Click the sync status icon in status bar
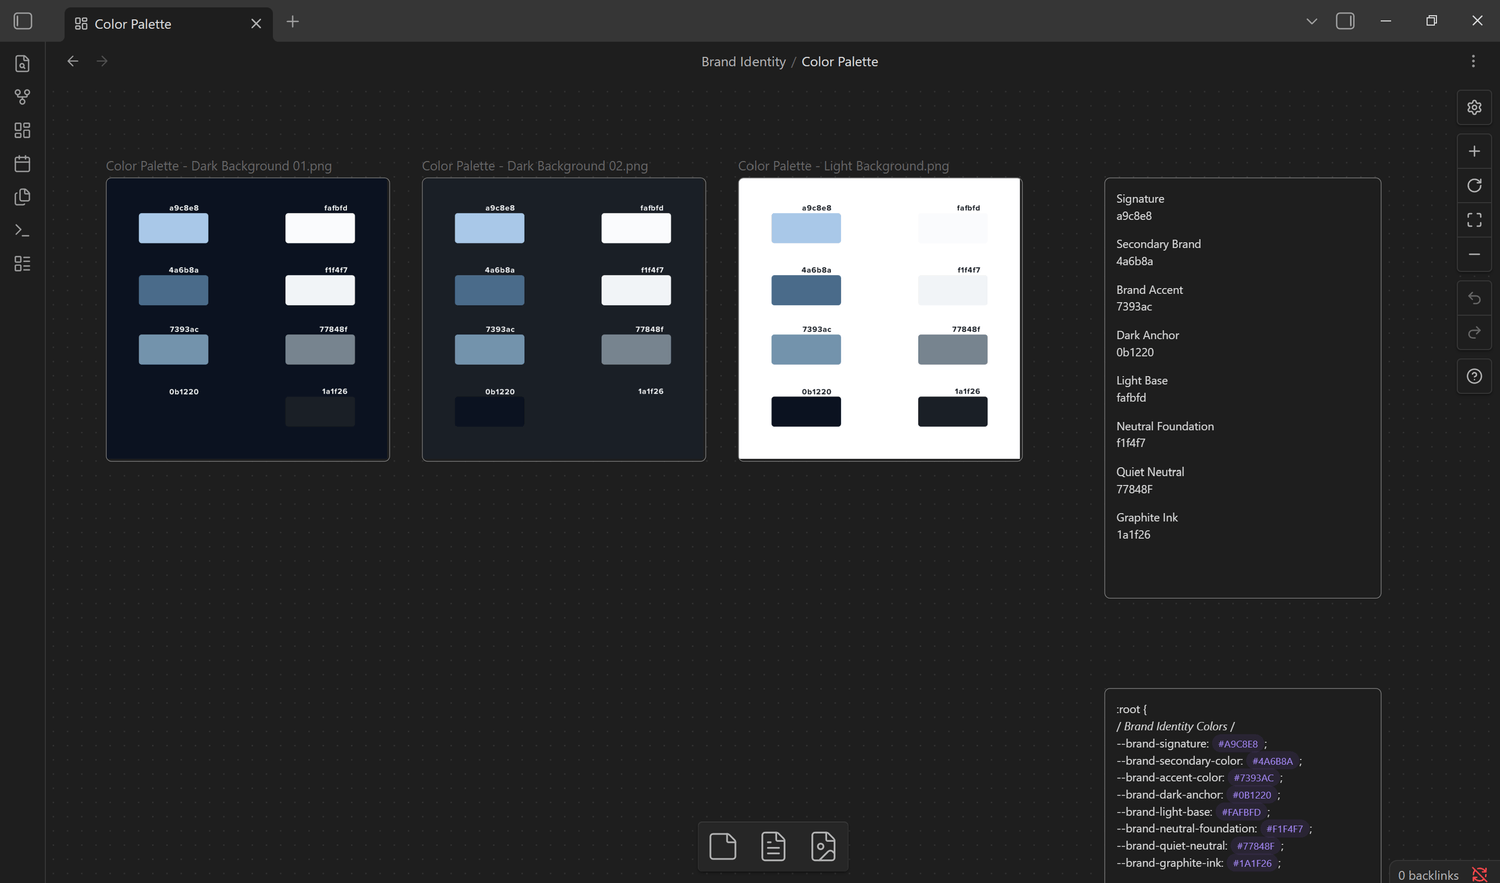The height and width of the screenshot is (883, 1500). [1480, 875]
